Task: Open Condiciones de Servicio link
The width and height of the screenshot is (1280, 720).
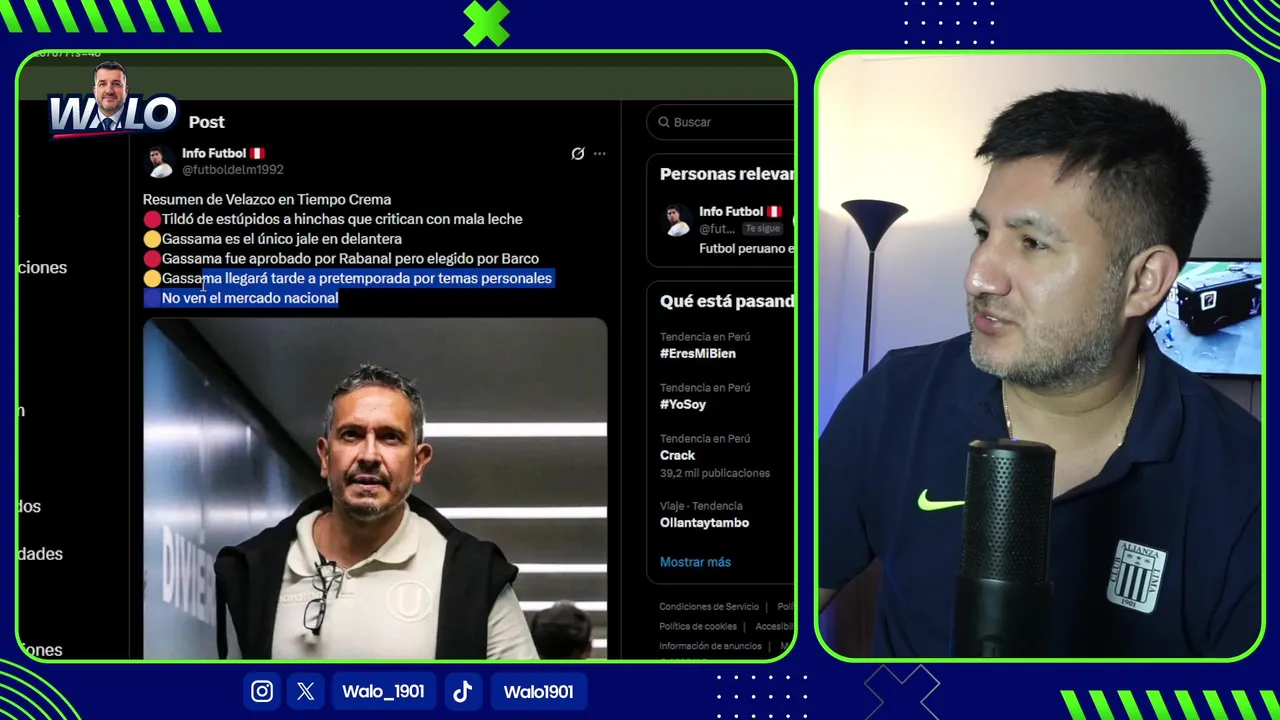Action: pos(709,607)
